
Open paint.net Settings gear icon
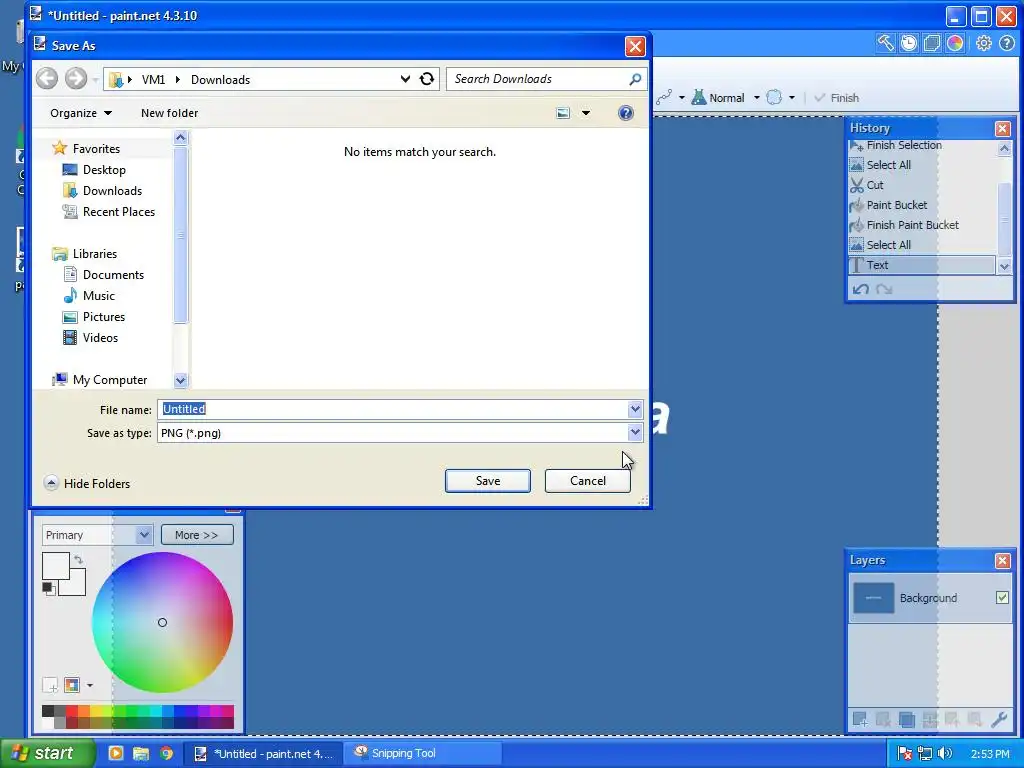tap(984, 43)
